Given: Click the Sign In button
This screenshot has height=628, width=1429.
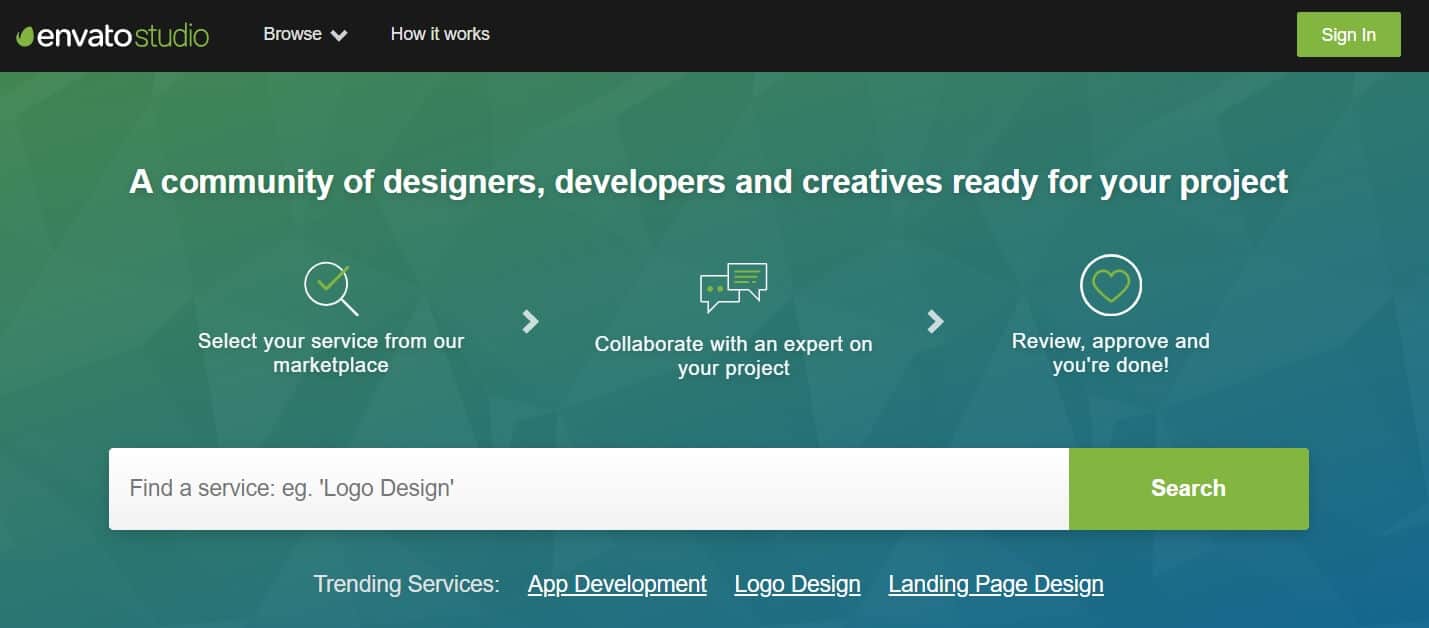Looking at the screenshot, I should [x=1348, y=34].
